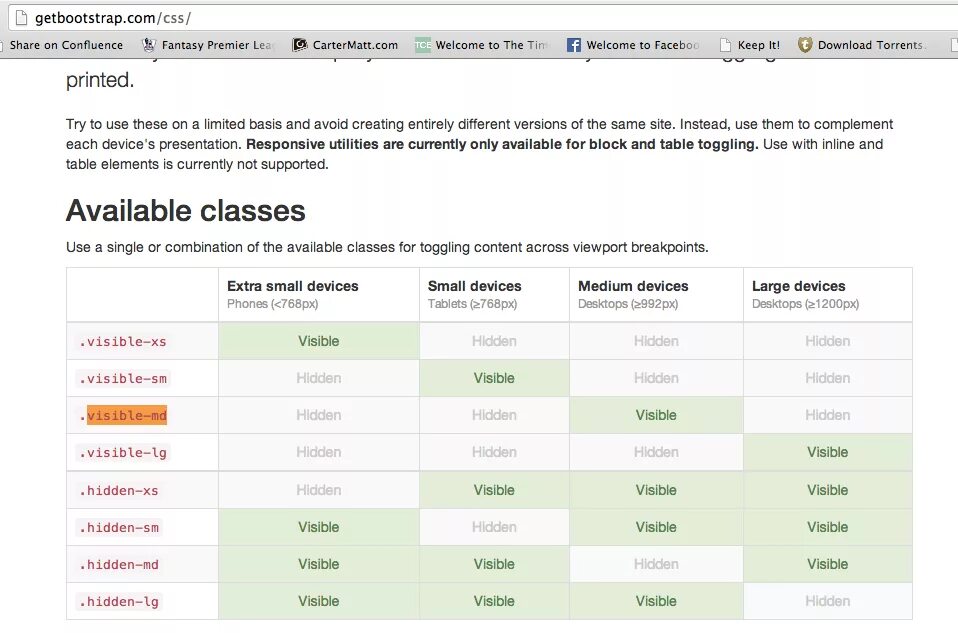Open the .visible-lg class link

(x=122, y=452)
